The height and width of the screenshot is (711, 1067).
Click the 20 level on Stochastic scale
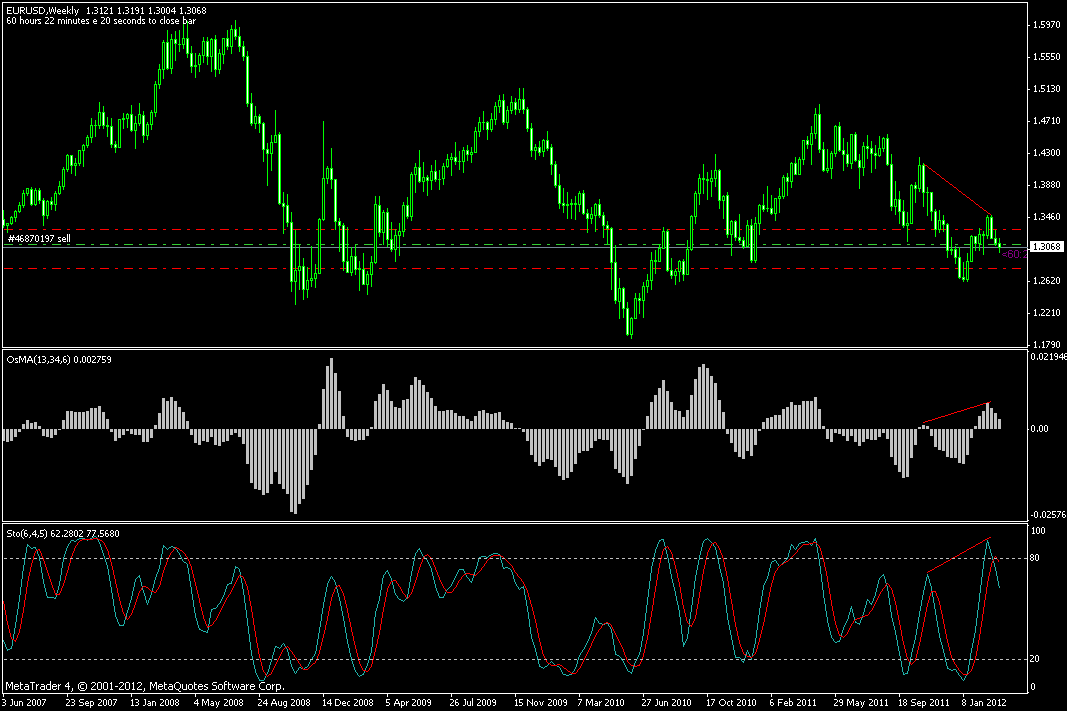[1036, 659]
